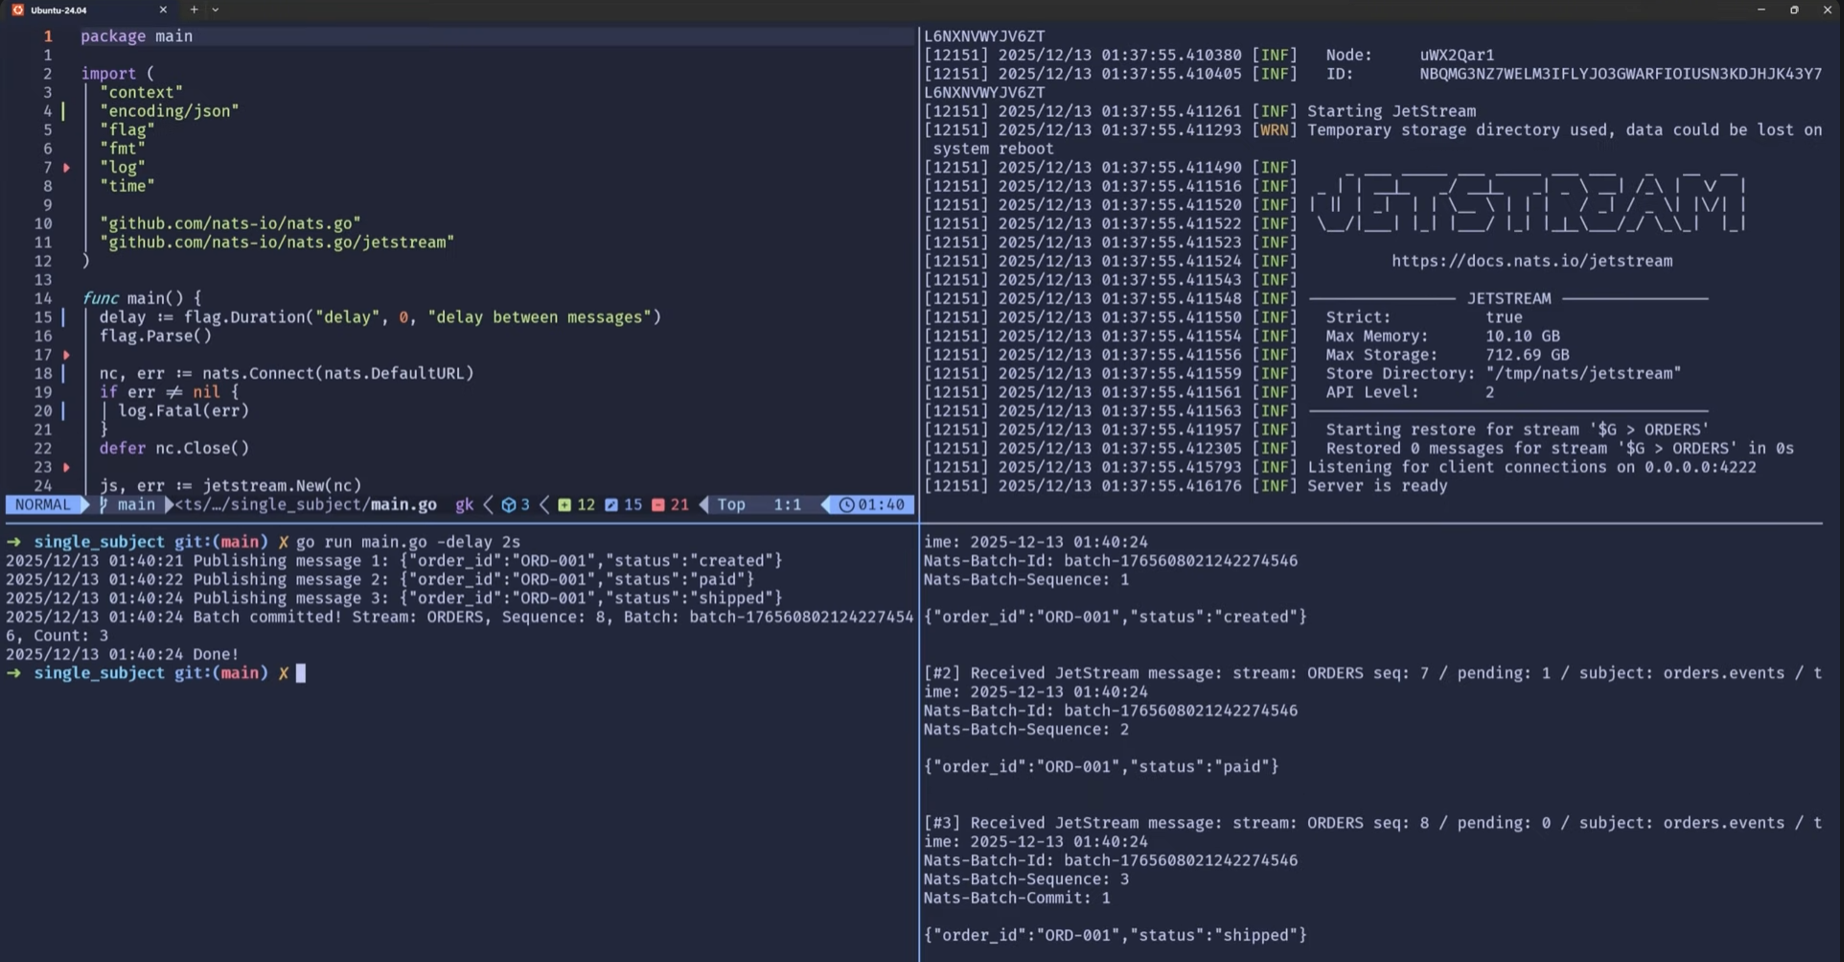Viewport: 1844px width, 962px height.
Task: Click the NORMAL mode indicator
Action: [43, 505]
